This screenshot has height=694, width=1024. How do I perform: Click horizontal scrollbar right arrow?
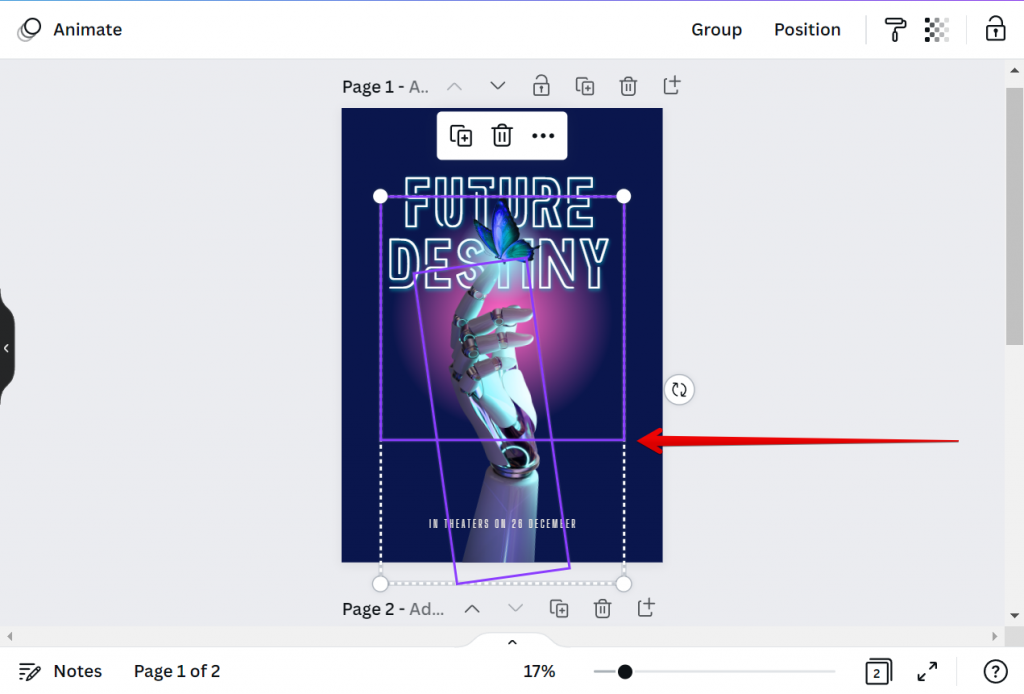click(x=995, y=636)
